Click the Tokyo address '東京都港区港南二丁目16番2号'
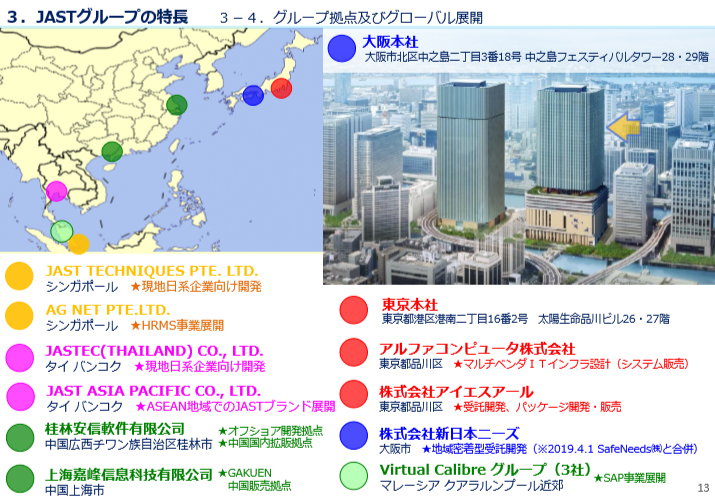Screen dimensions: 715x498 (x=455, y=319)
